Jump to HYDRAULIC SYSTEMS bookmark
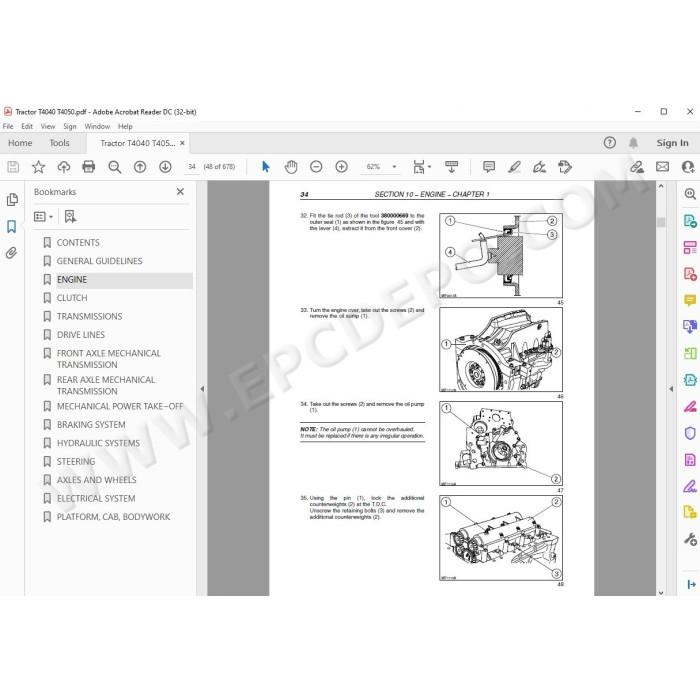This screenshot has height=700, width=700. (98, 443)
